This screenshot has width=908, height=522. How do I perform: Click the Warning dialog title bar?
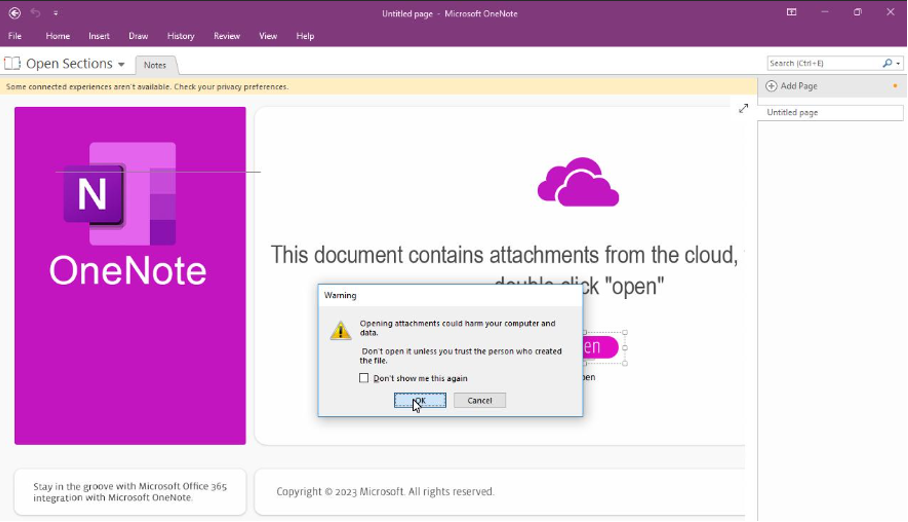[450, 295]
